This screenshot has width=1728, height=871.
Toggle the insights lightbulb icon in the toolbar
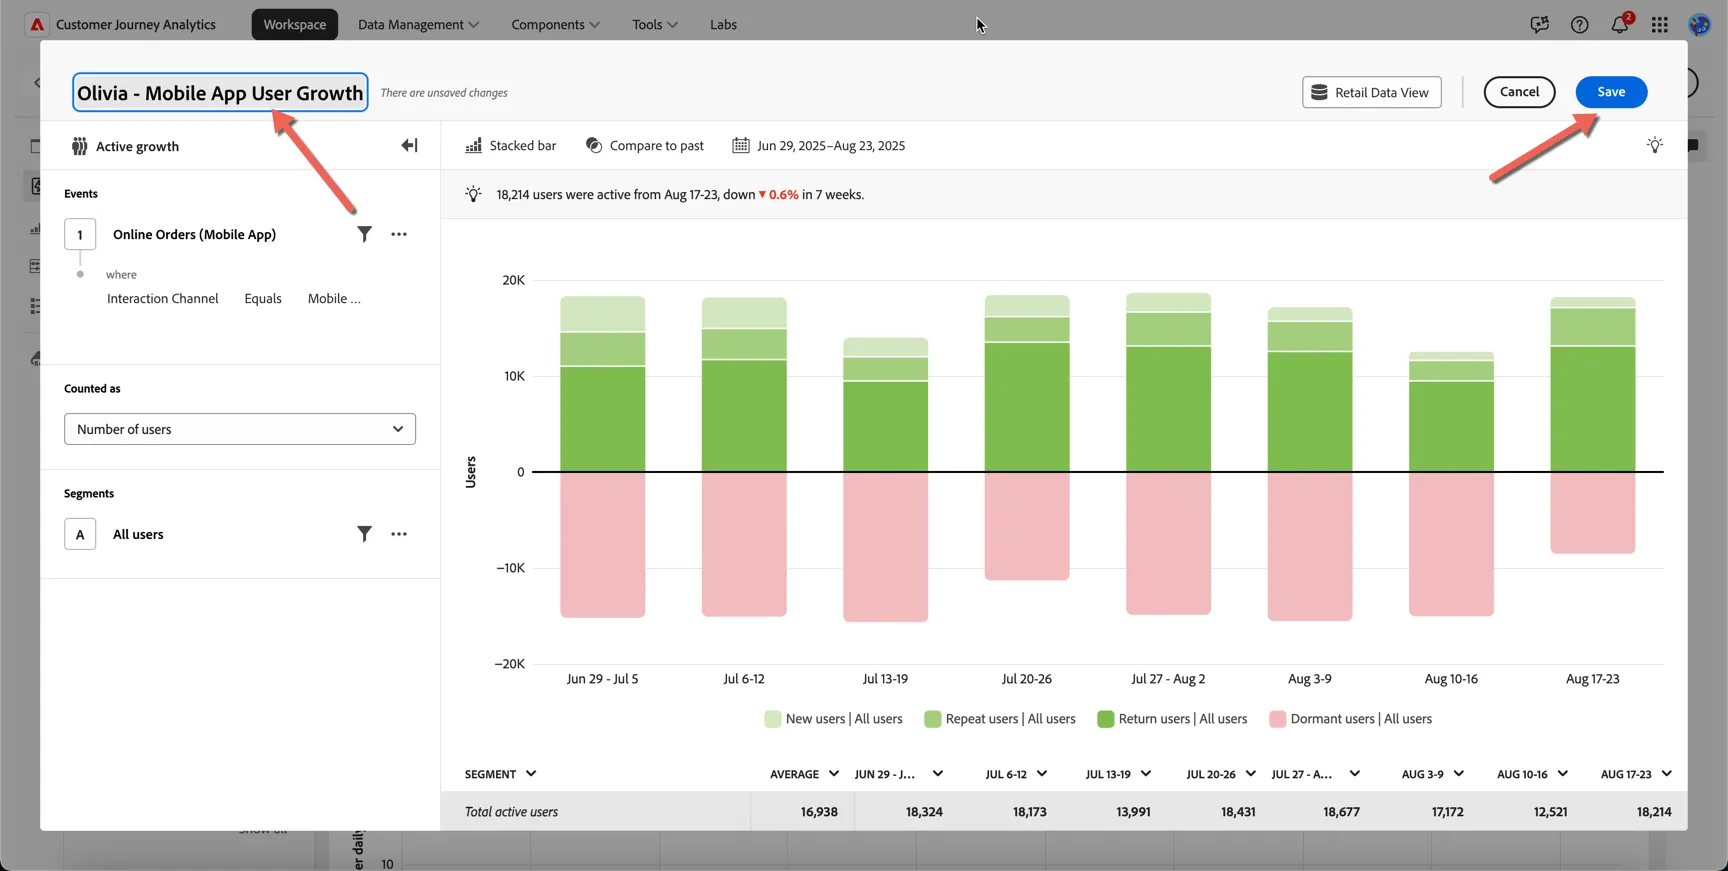point(1655,145)
